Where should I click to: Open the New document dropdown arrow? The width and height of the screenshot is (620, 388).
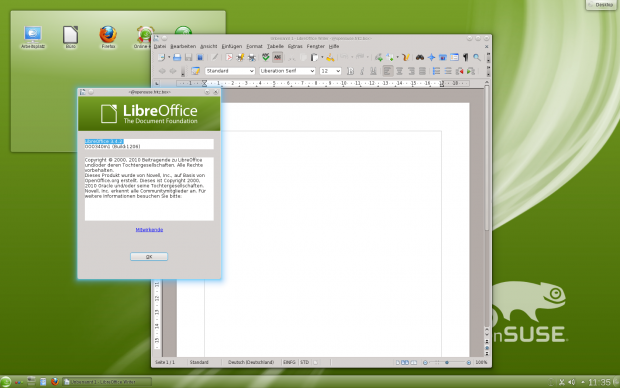(x=169, y=58)
